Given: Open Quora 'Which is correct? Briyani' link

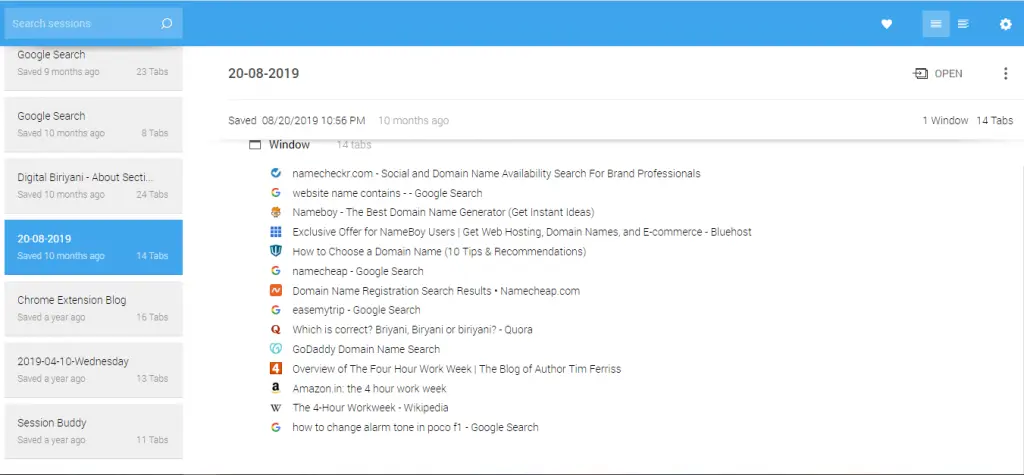Looking at the screenshot, I should [412, 329].
